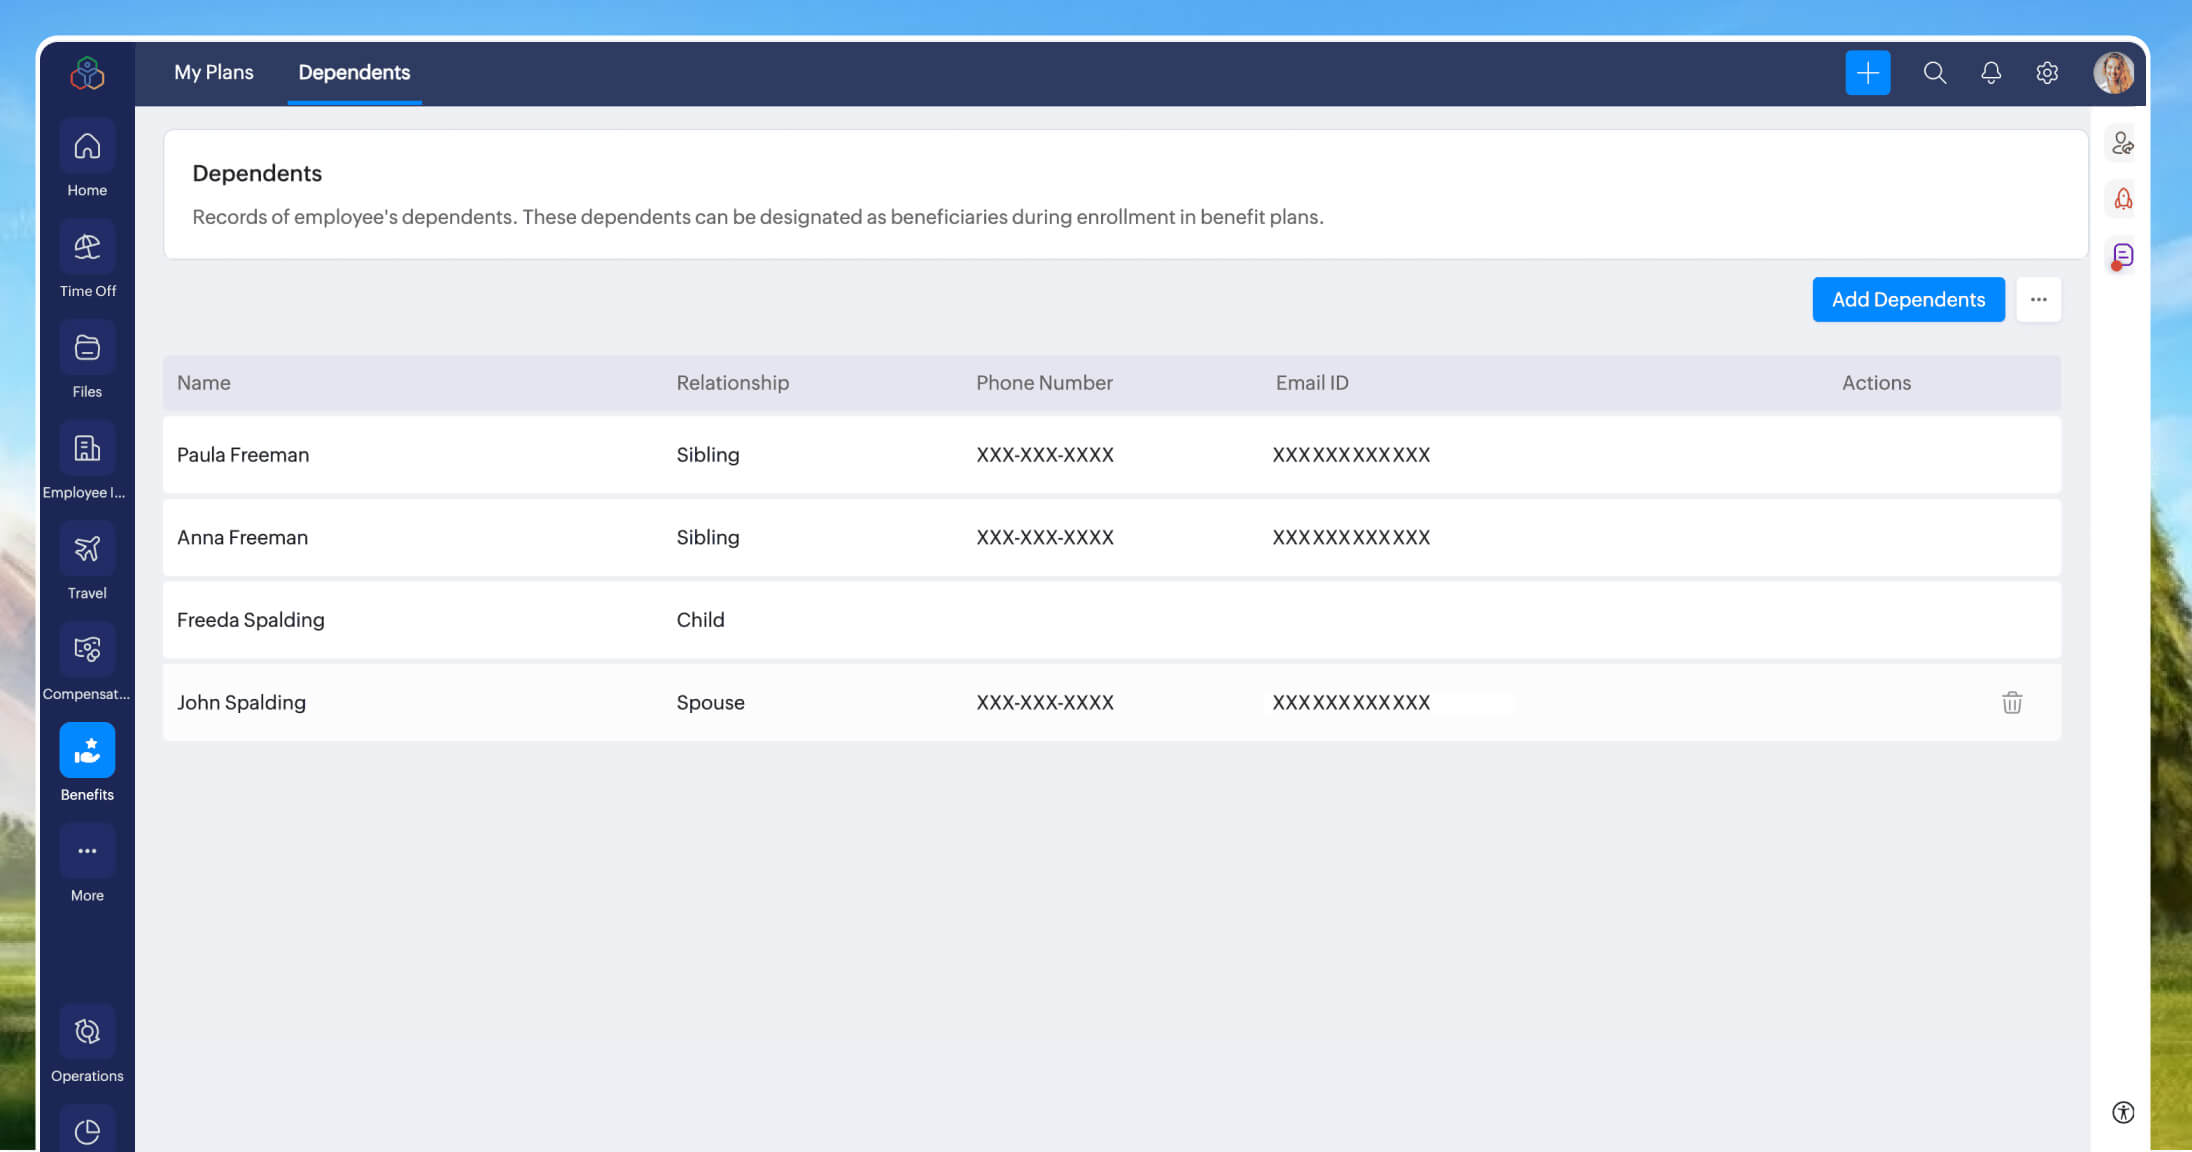
Task: Open the Travel module
Action: point(87,549)
